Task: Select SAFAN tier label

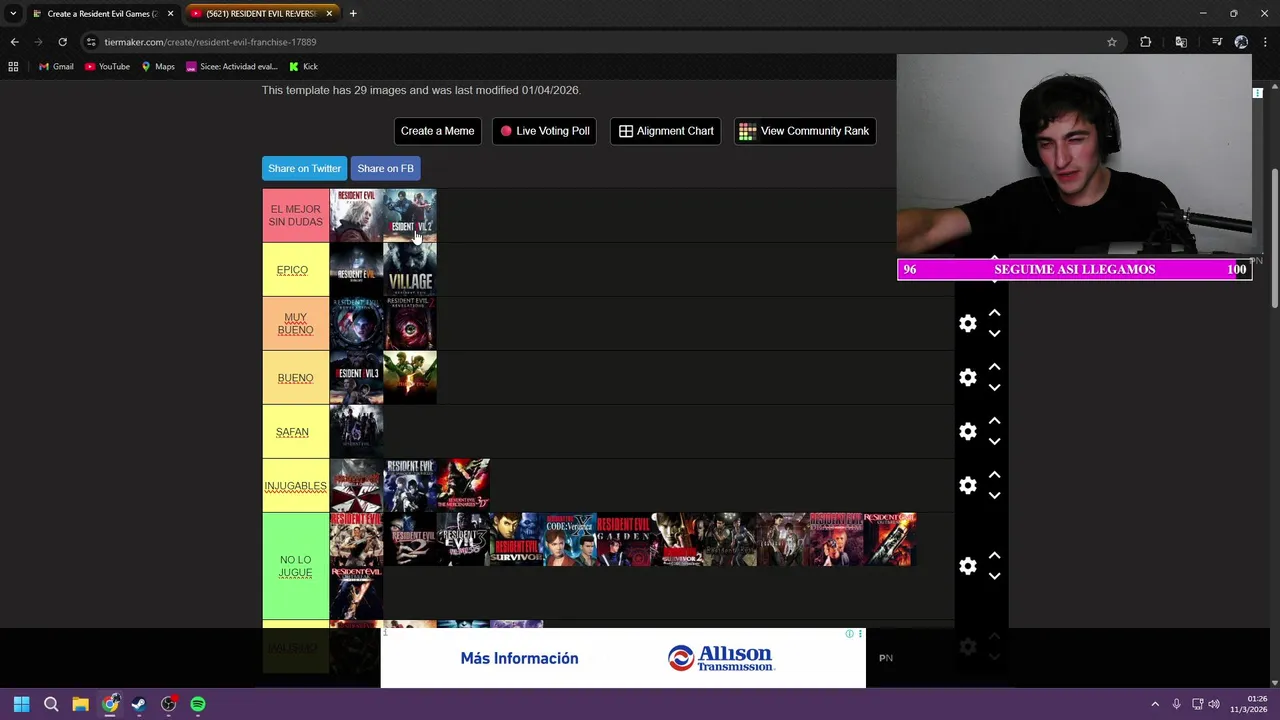Action: [x=295, y=432]
